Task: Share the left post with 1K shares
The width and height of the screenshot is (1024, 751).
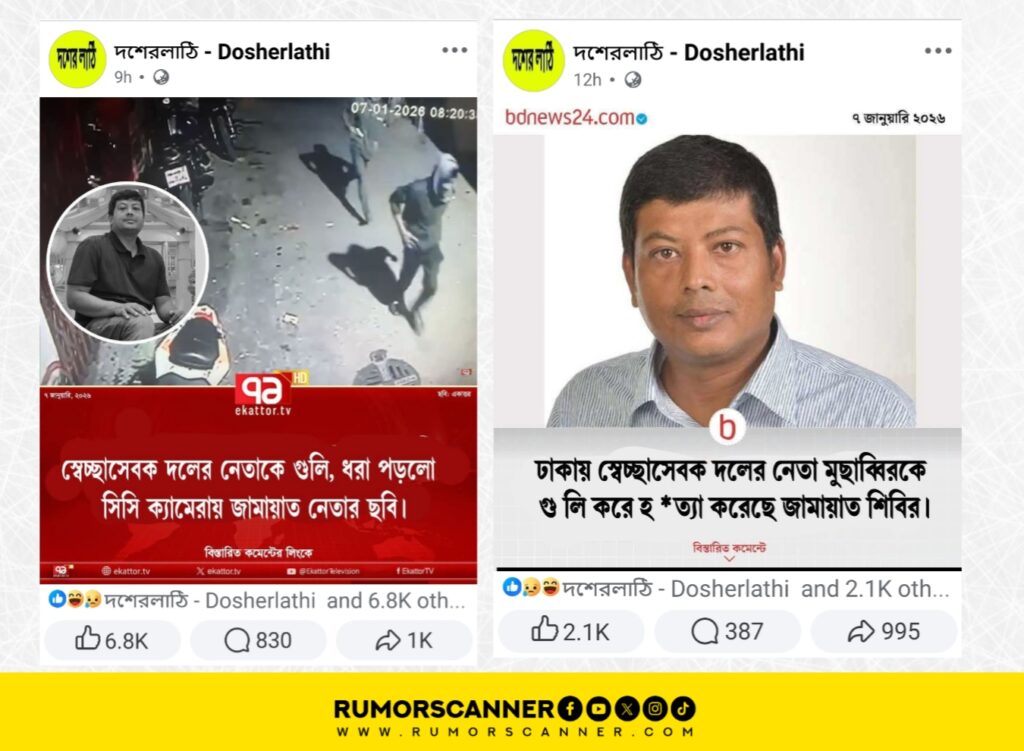Action: 404,640
